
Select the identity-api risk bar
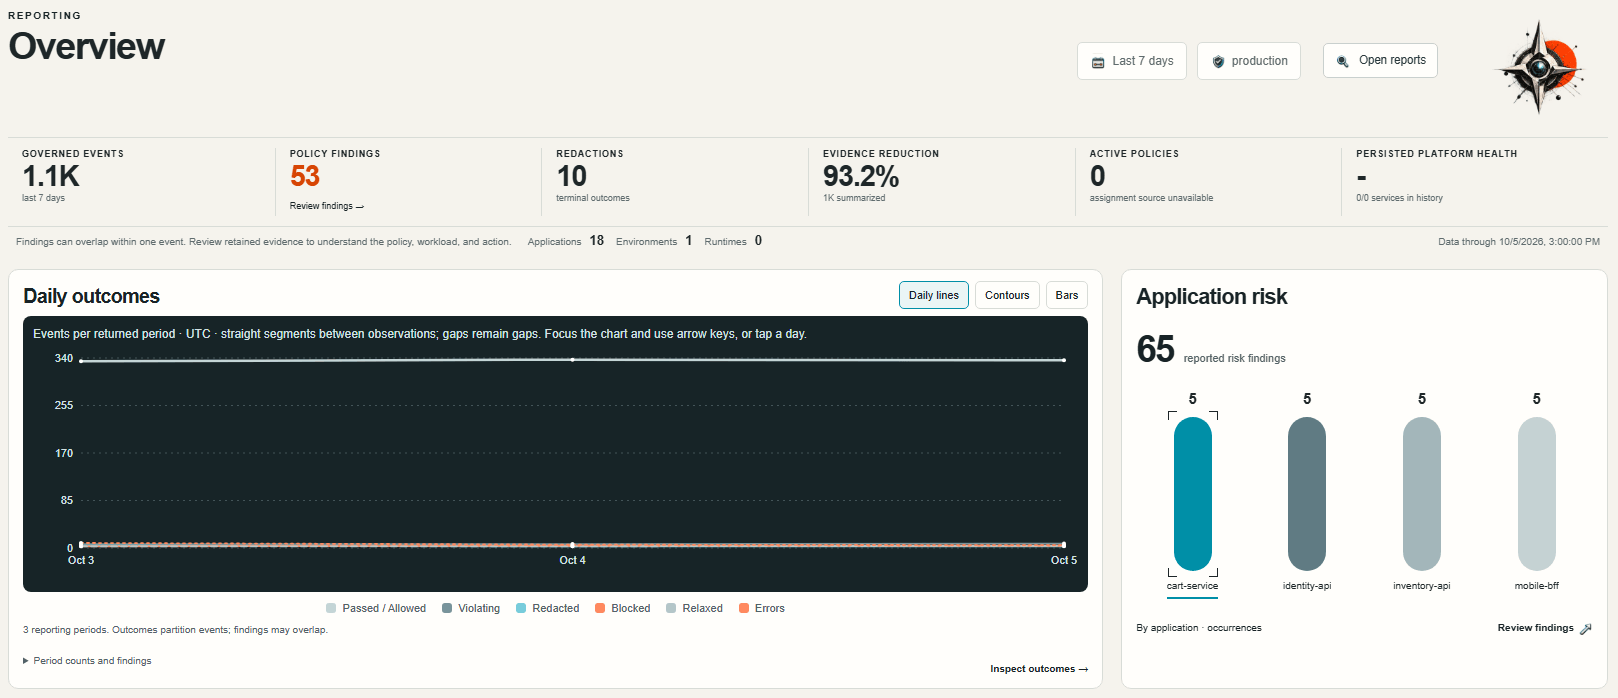click(1307, 494)
